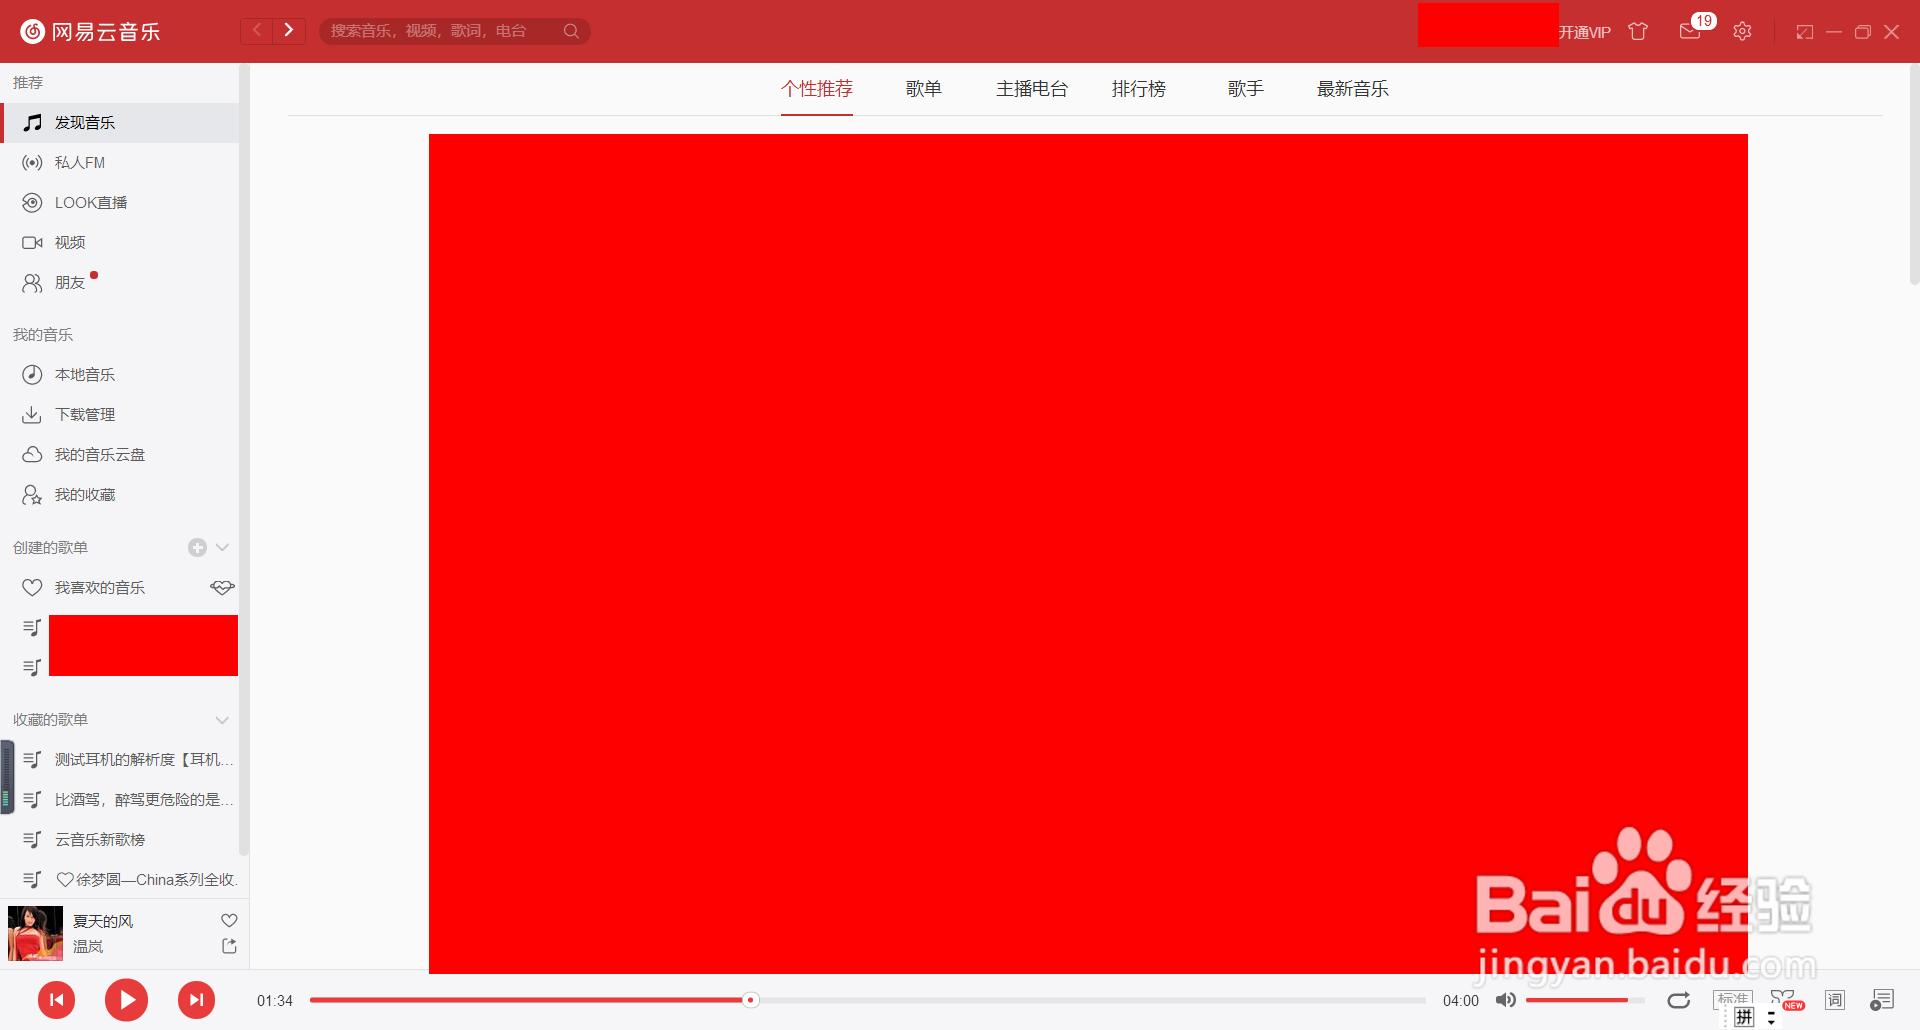Like the song 夏天的风 with the heart
The width and height of the screenshot is (1920, 1030).
[229, 920]
